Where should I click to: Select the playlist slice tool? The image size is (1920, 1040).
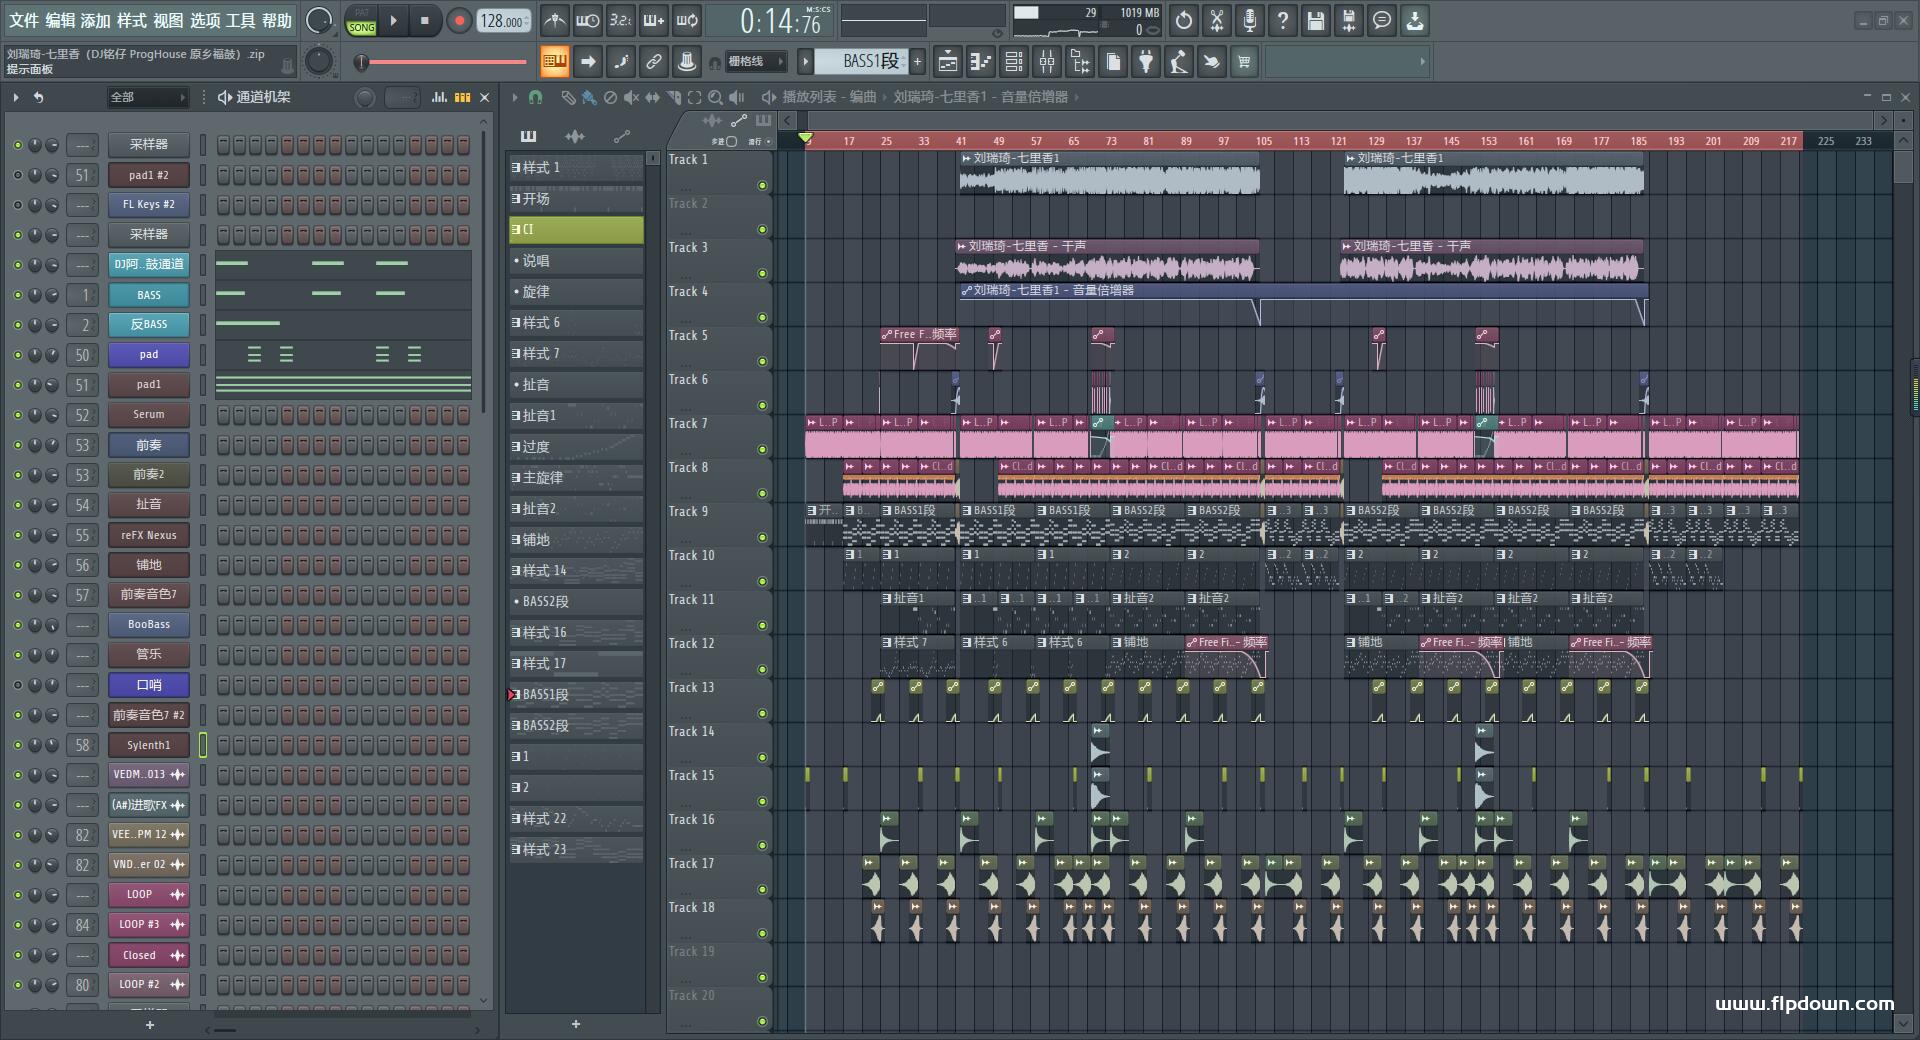[673, 97]
